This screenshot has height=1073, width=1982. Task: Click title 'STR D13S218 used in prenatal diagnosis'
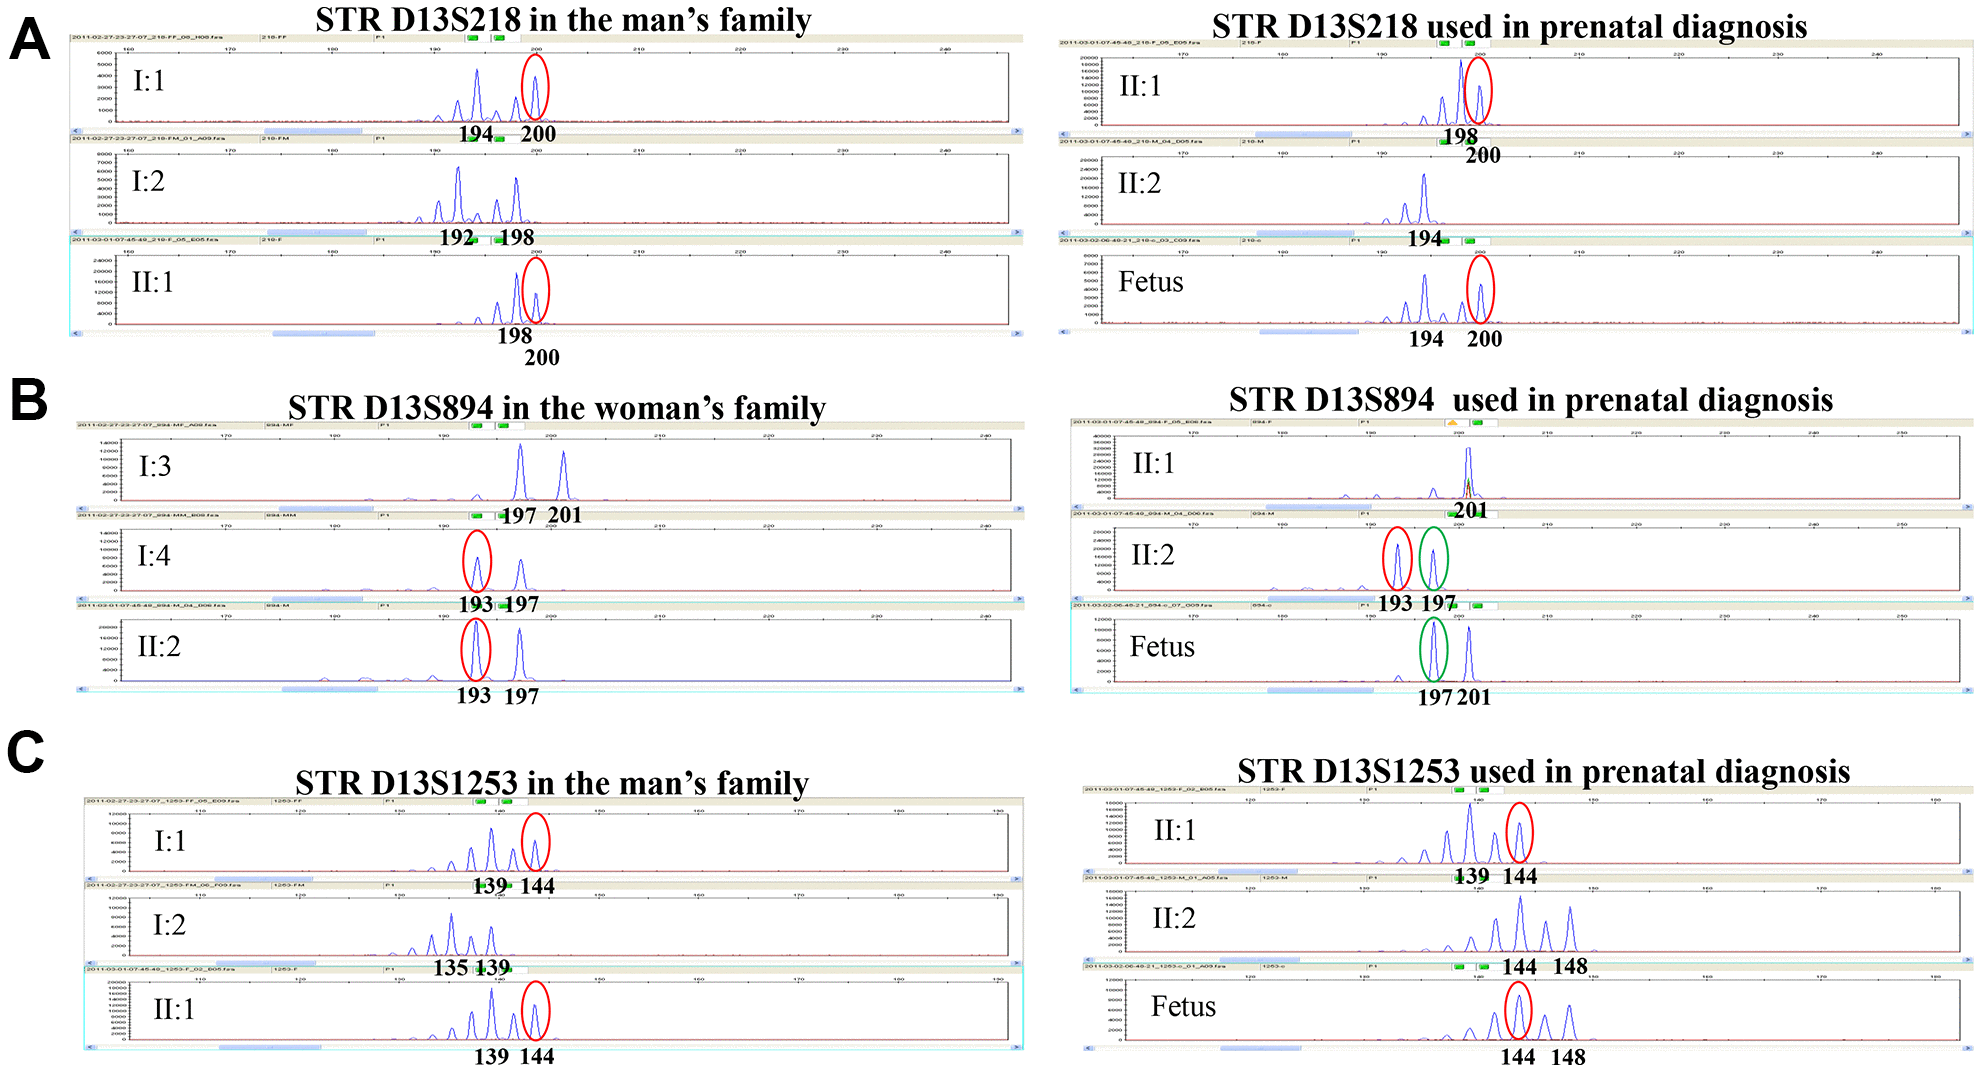point(1509,26)
